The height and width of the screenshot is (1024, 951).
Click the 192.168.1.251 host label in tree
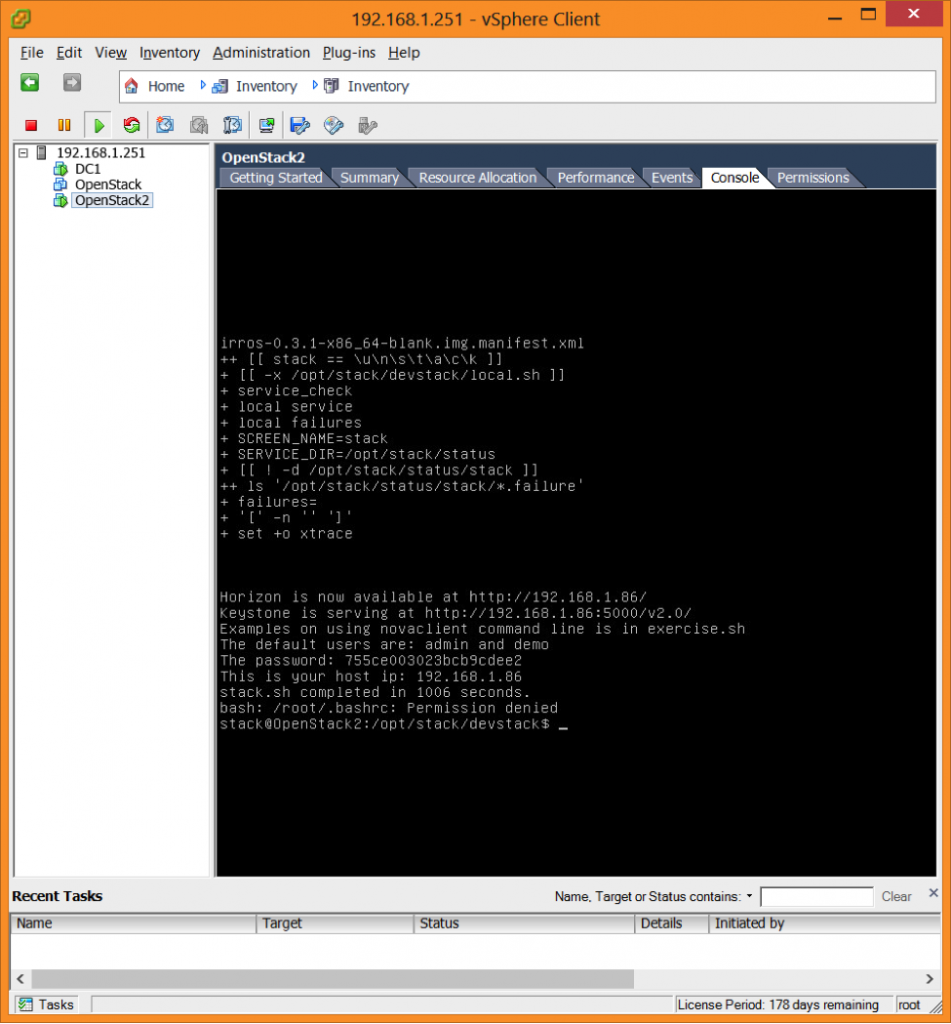click(101, 153)
